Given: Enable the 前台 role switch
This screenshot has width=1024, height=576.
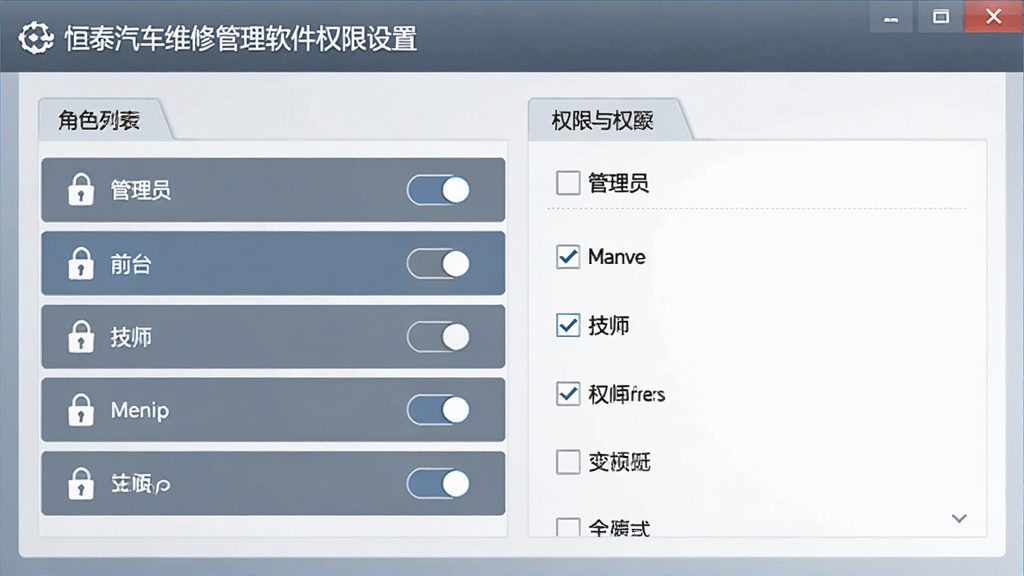Looking at the screenshot, I should pyautogui.click(x=438, y=264).
